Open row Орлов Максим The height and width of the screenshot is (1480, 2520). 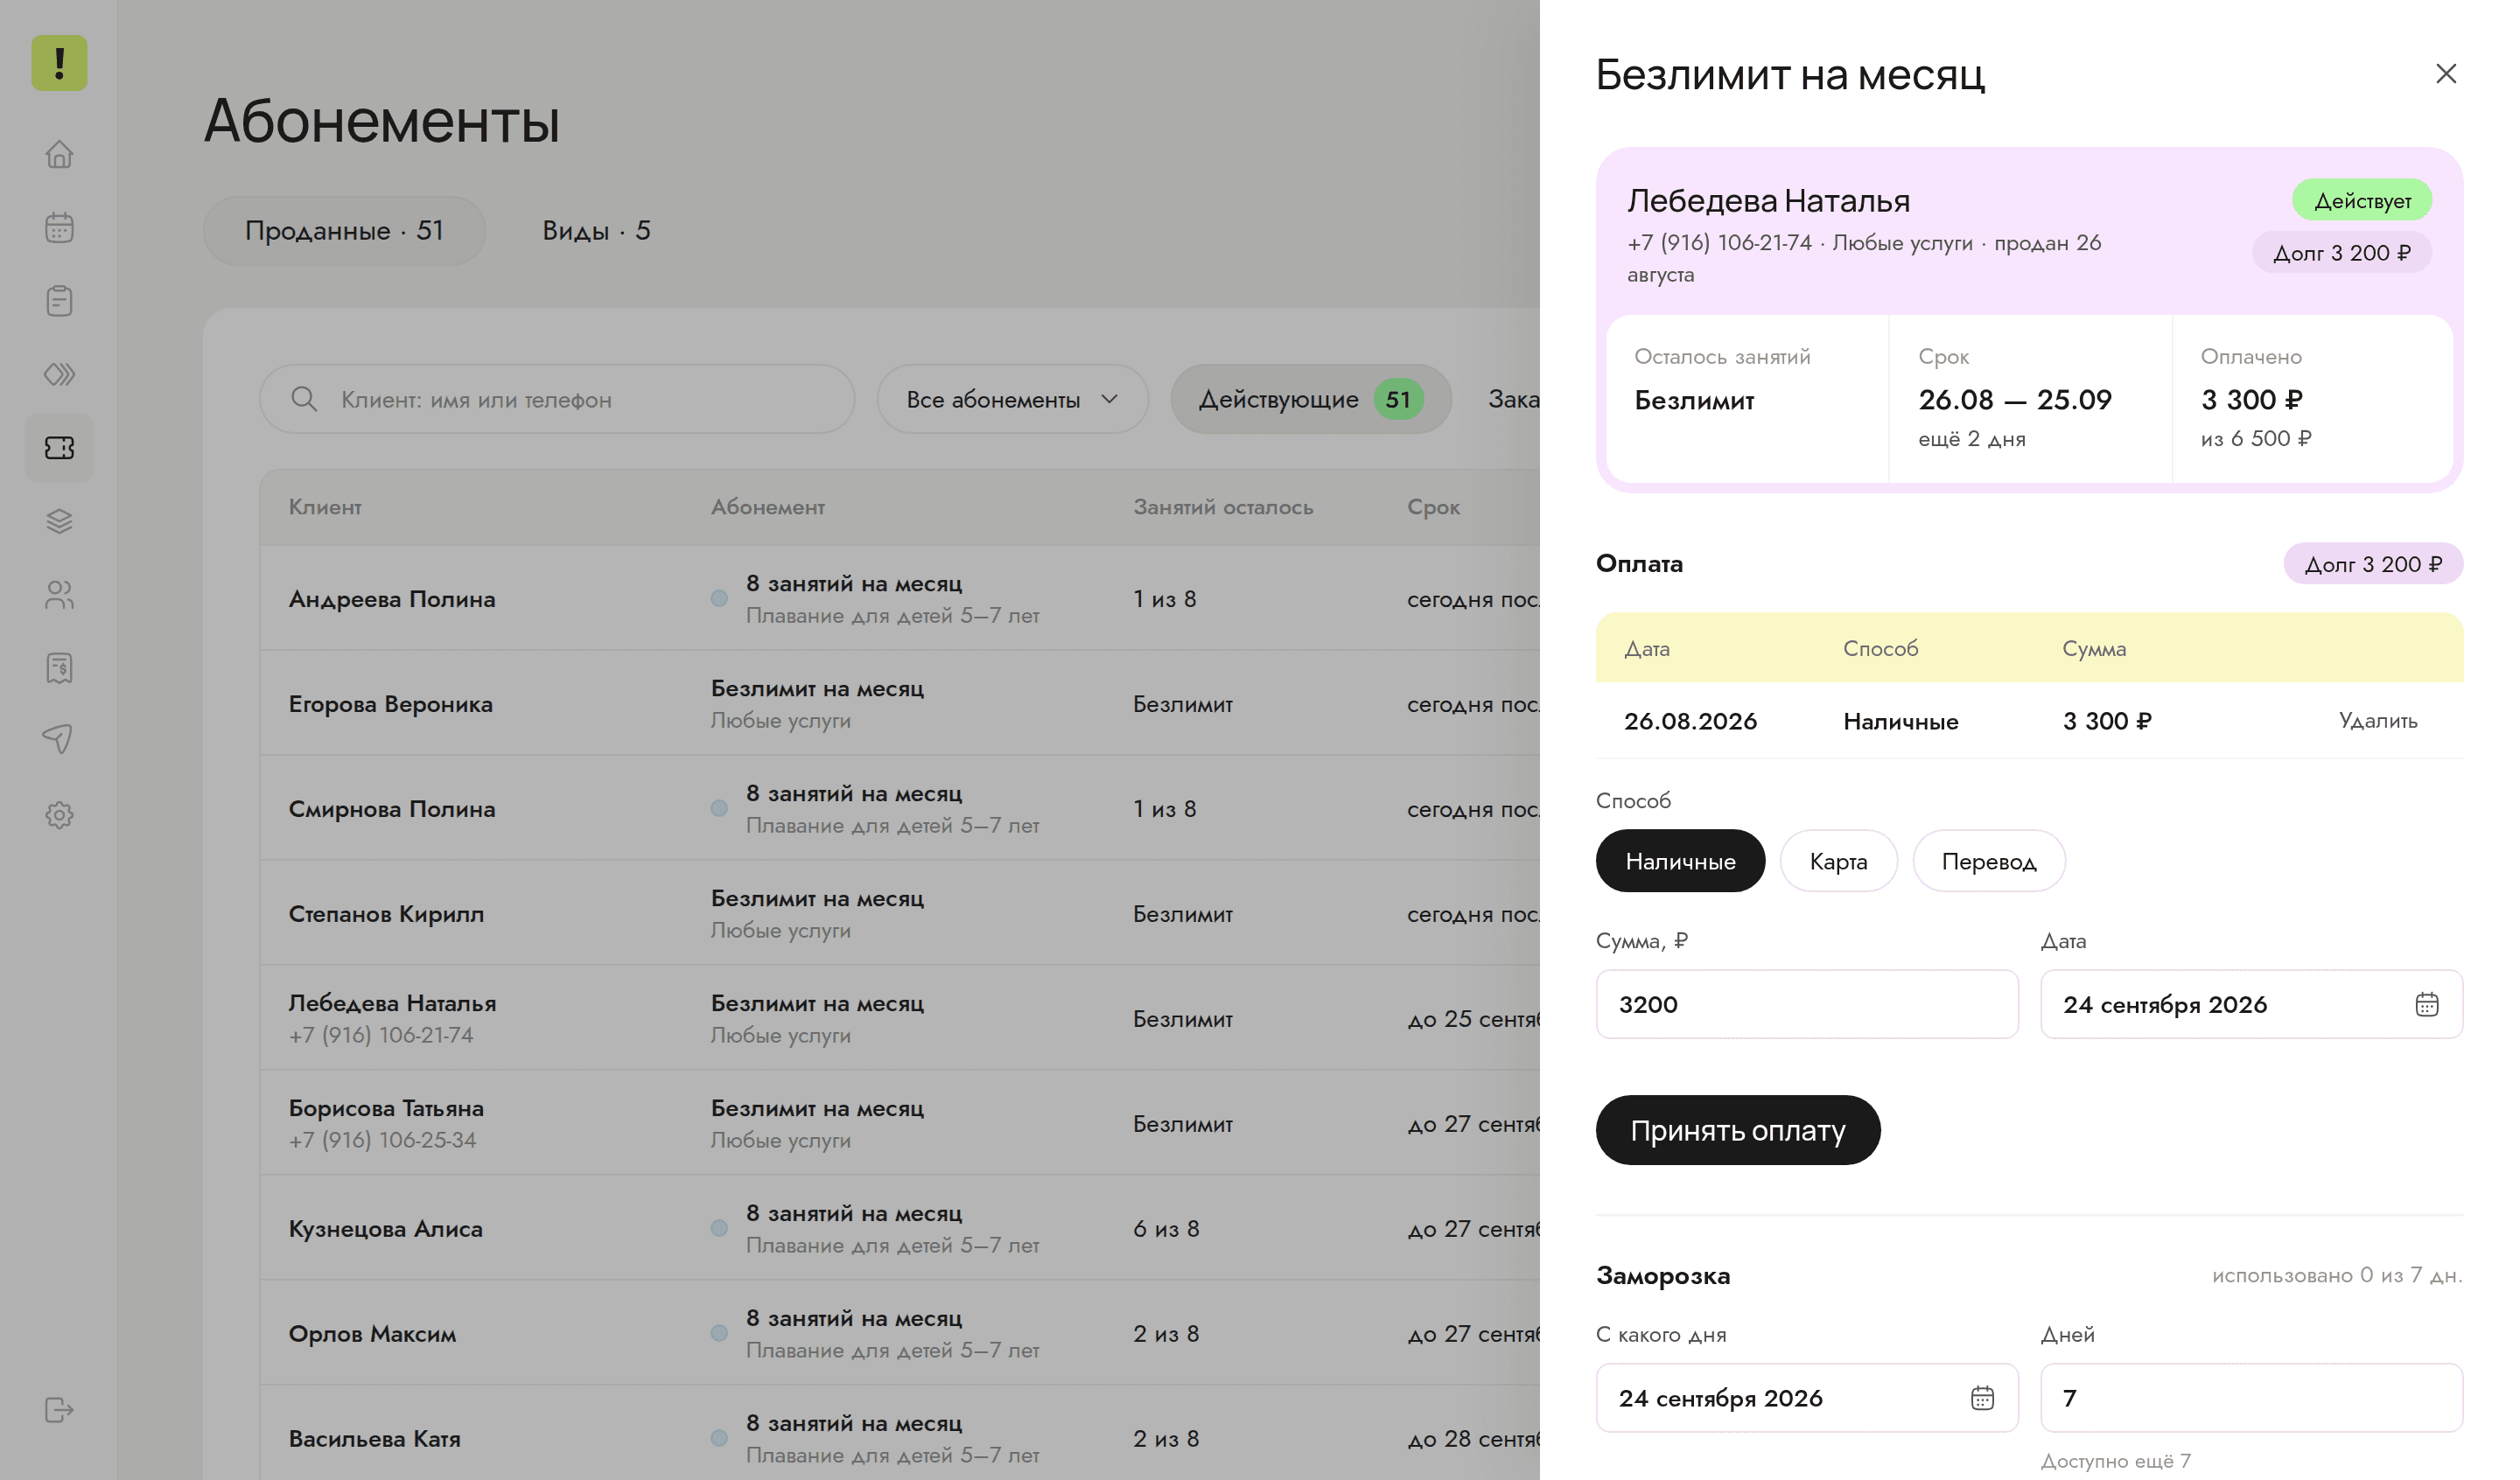pos(900,1333)
